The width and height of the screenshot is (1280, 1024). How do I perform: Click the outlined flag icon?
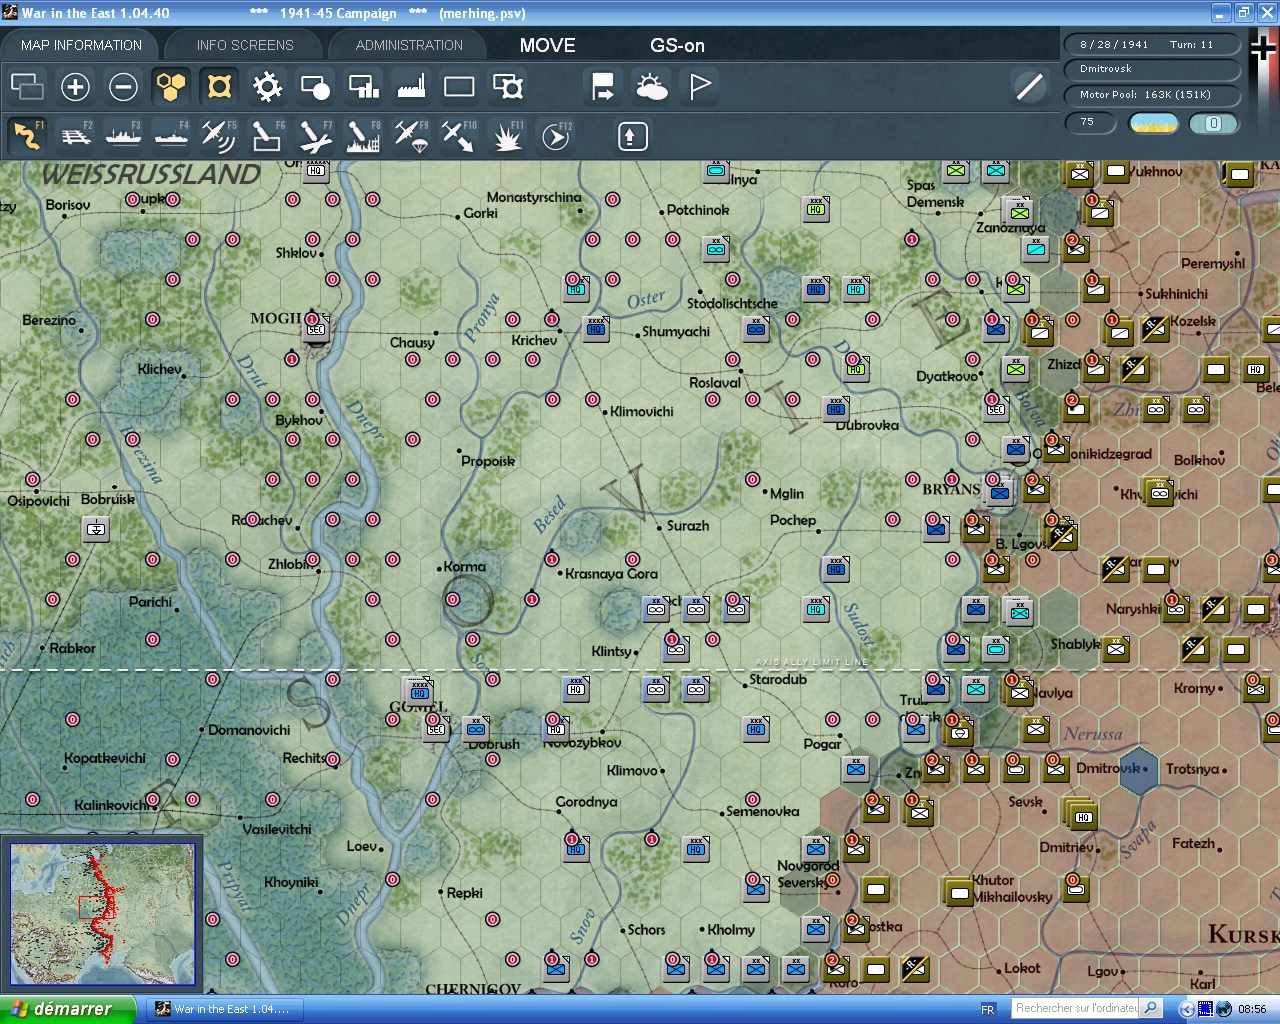(x=700, y=87)
